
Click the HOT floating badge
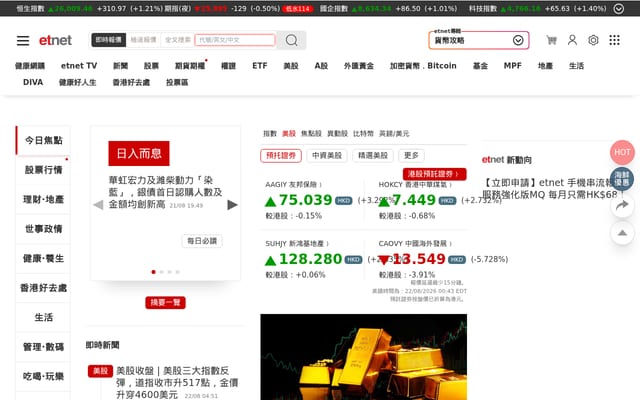622,152
